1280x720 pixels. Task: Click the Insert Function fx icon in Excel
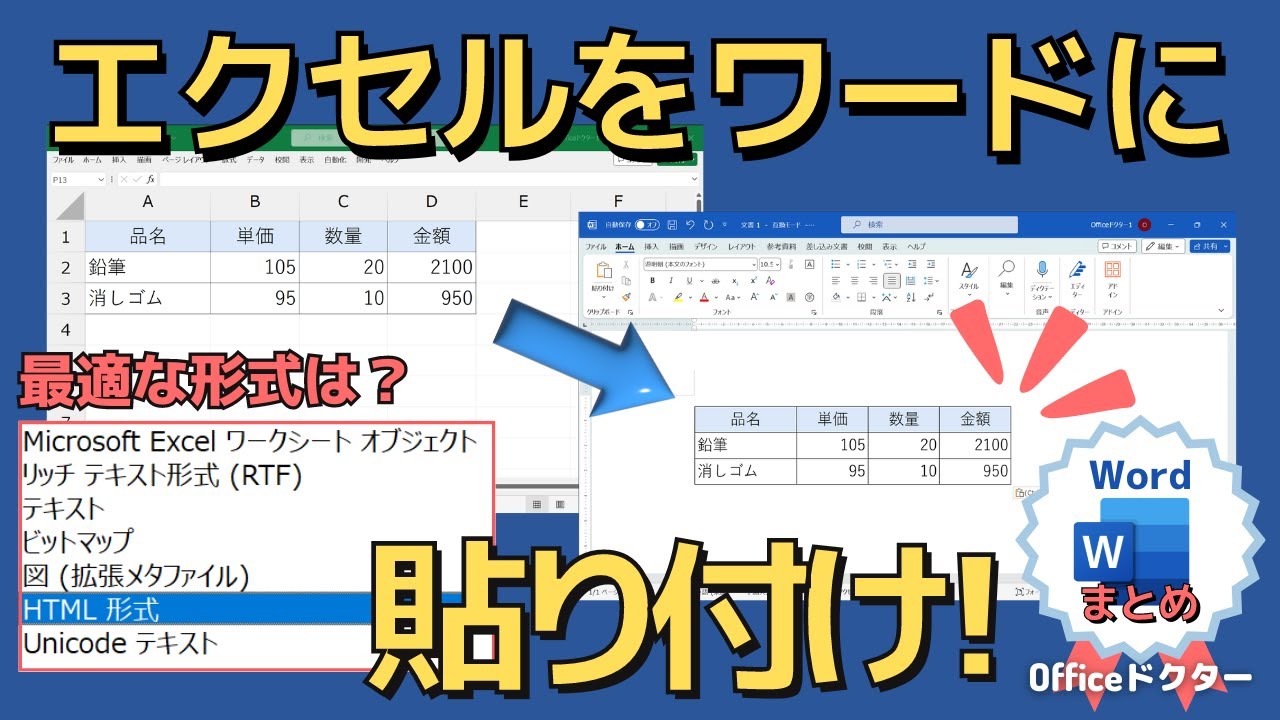(150, 179)
